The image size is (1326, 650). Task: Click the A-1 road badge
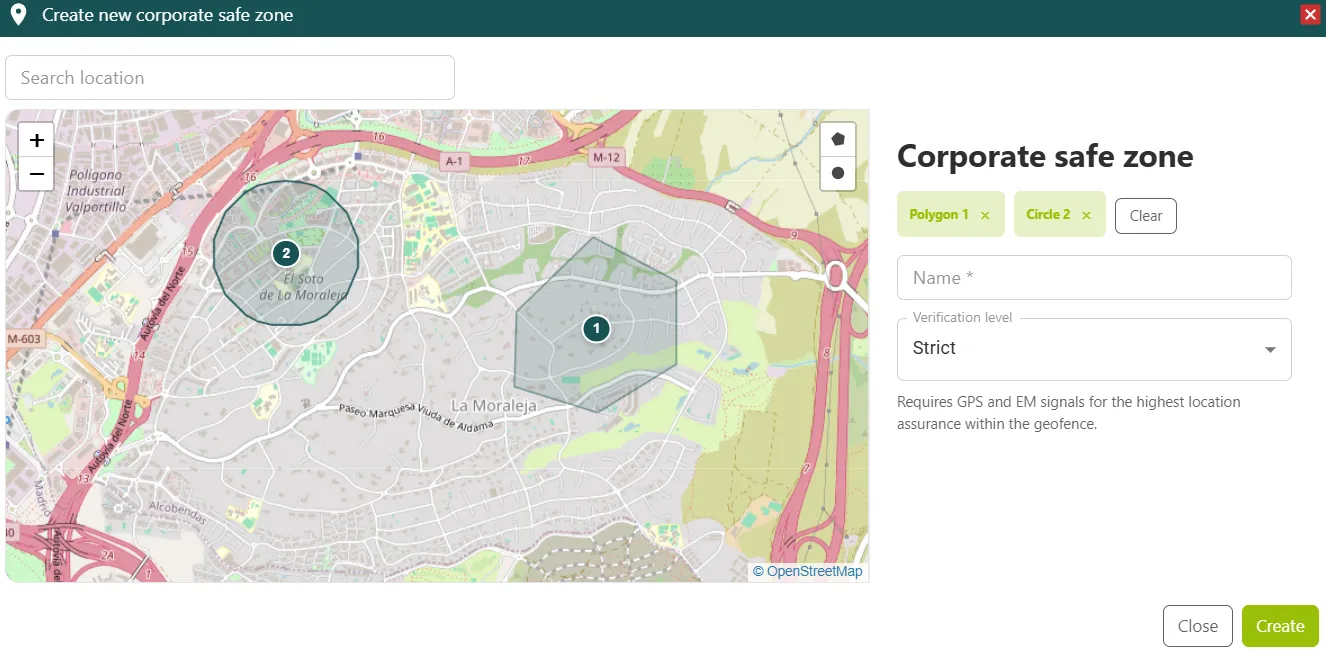(455, 161)
